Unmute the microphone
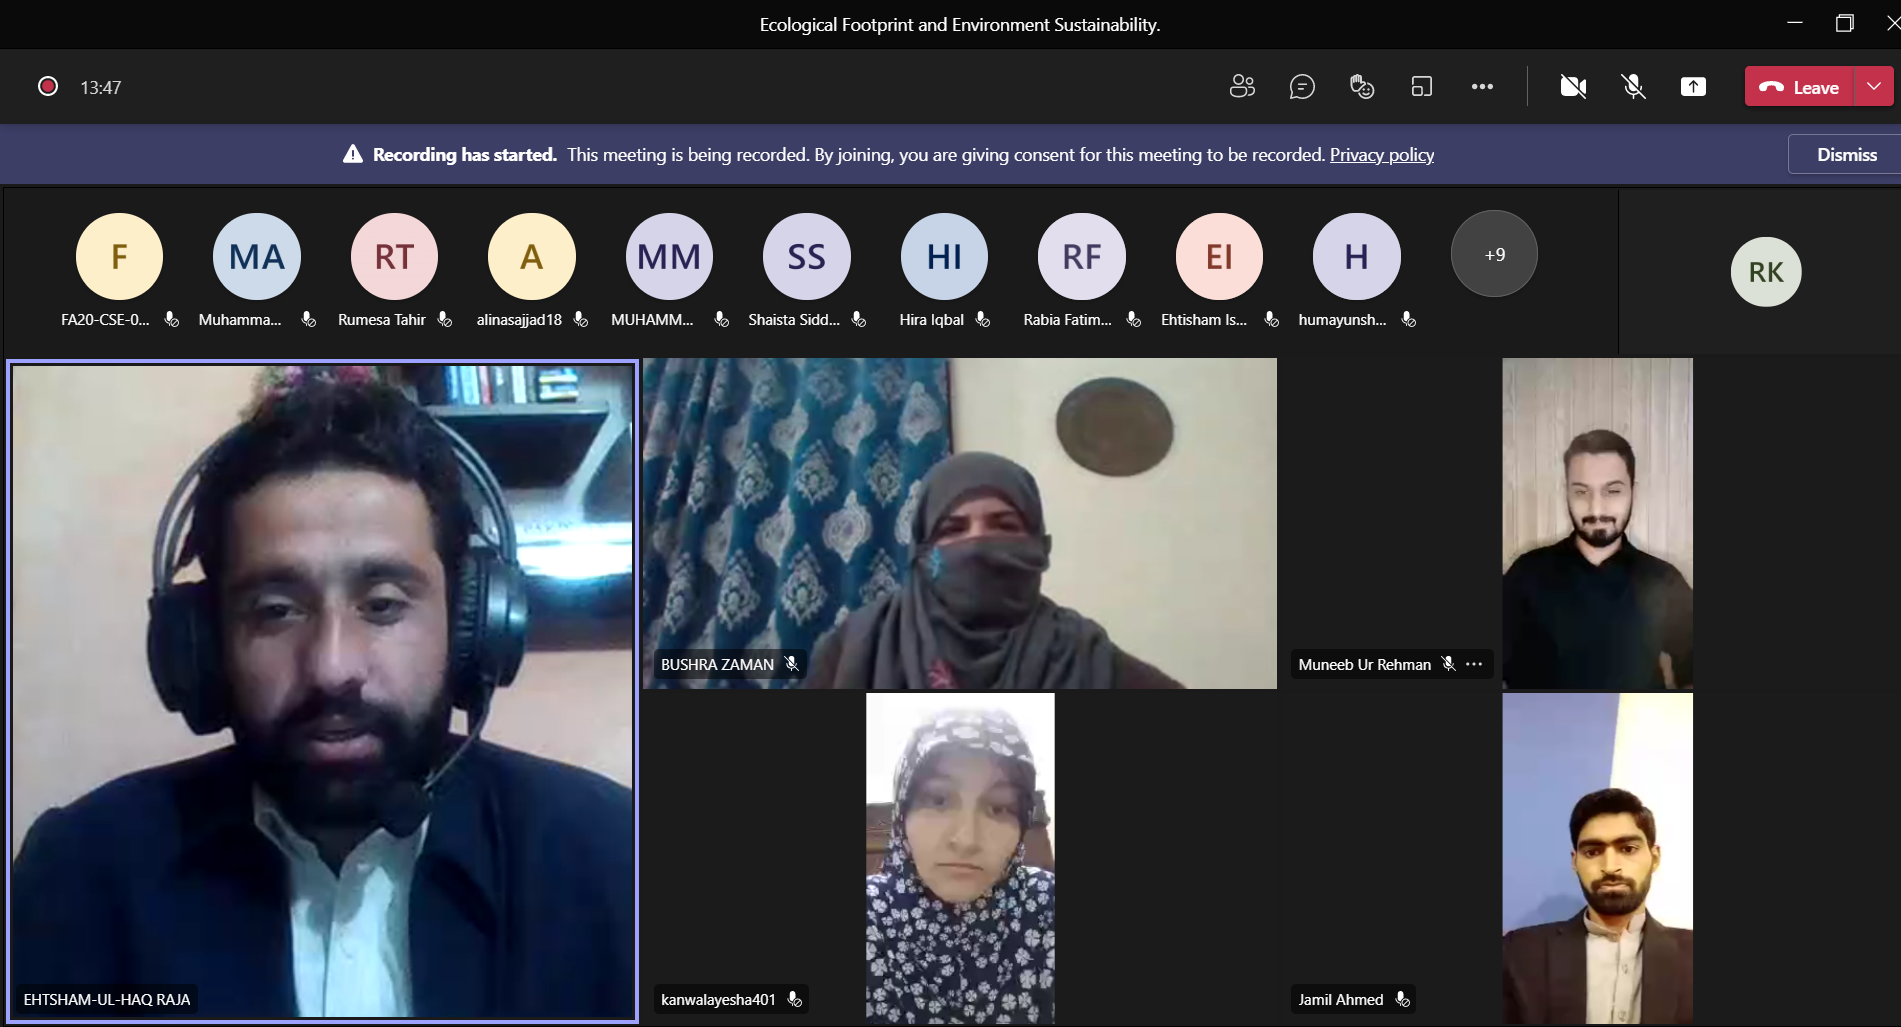1901x1027 pixels. 1633,87
